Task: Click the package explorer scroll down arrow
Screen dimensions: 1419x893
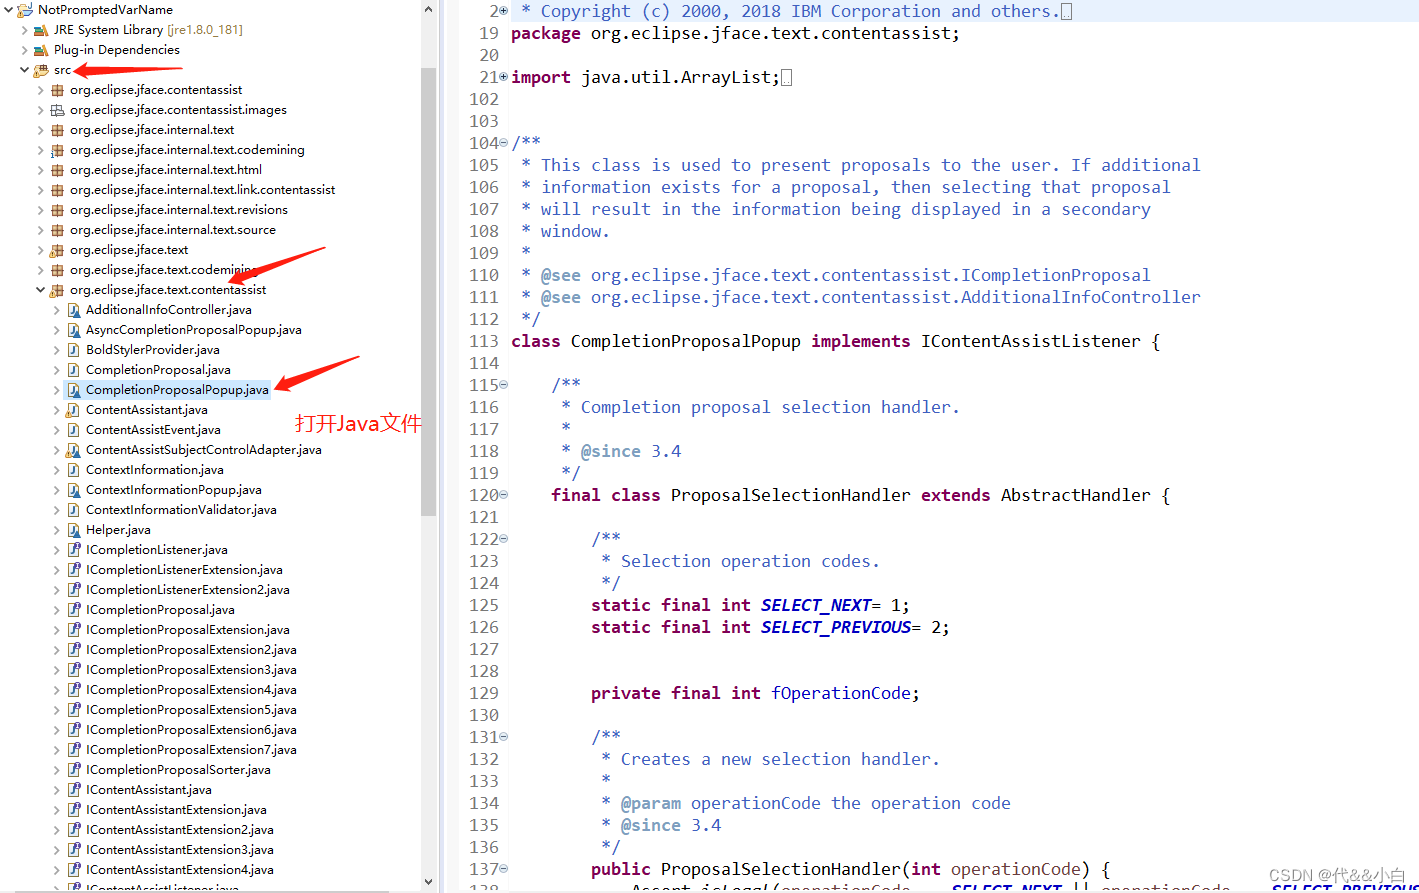Action: (429, 882)
